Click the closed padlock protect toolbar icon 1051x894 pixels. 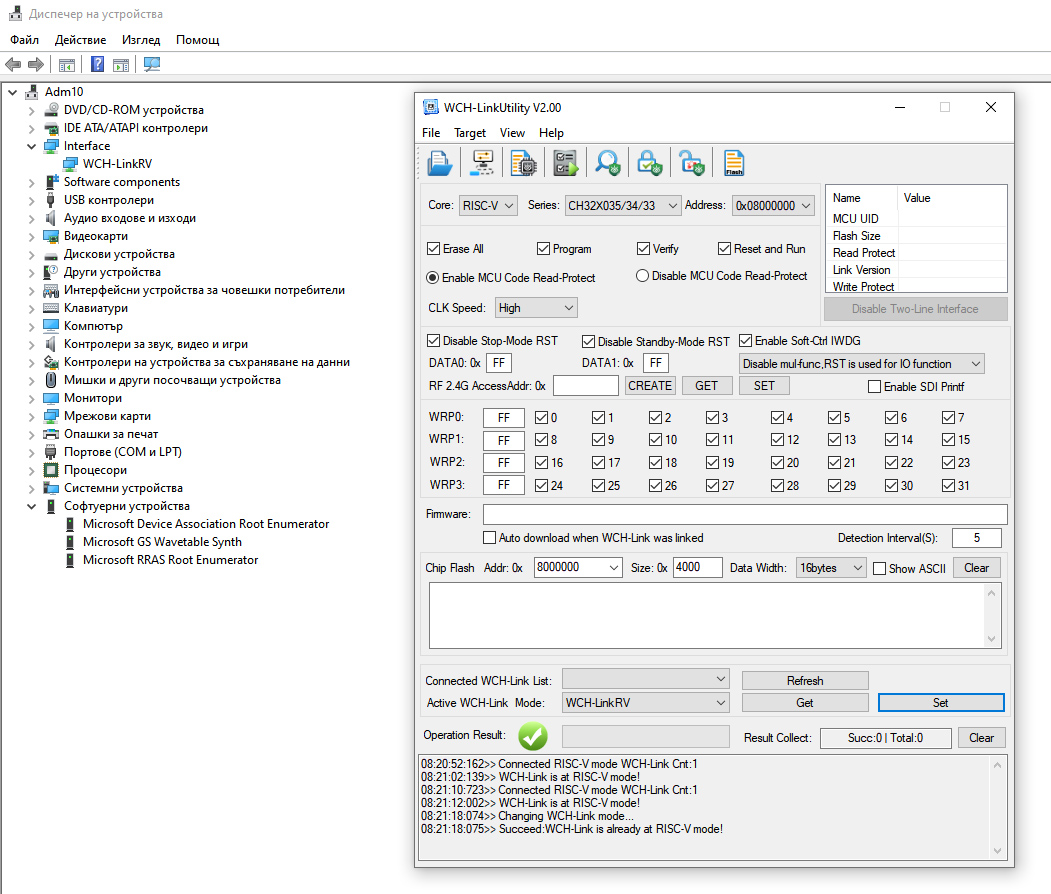tap(650, 163)
